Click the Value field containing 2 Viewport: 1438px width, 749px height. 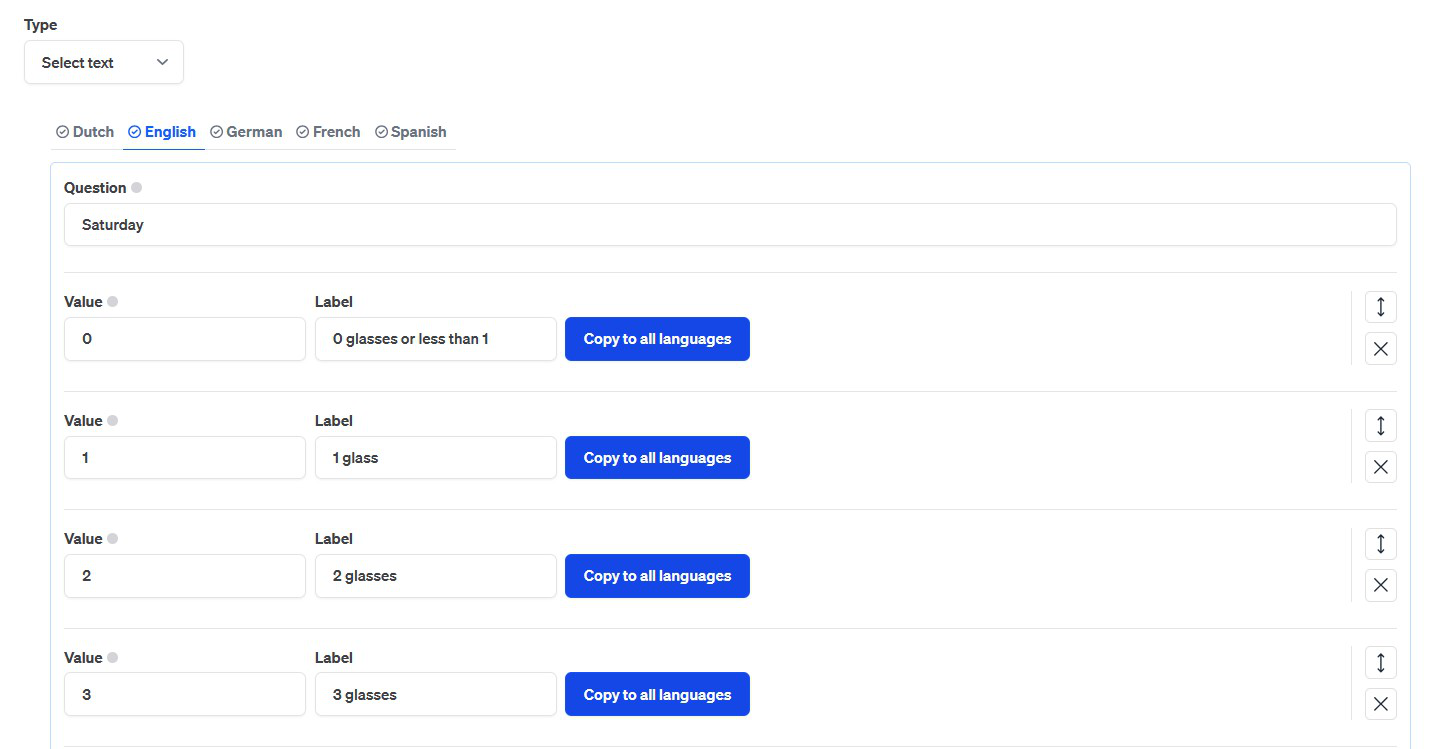tap(185, 576)
